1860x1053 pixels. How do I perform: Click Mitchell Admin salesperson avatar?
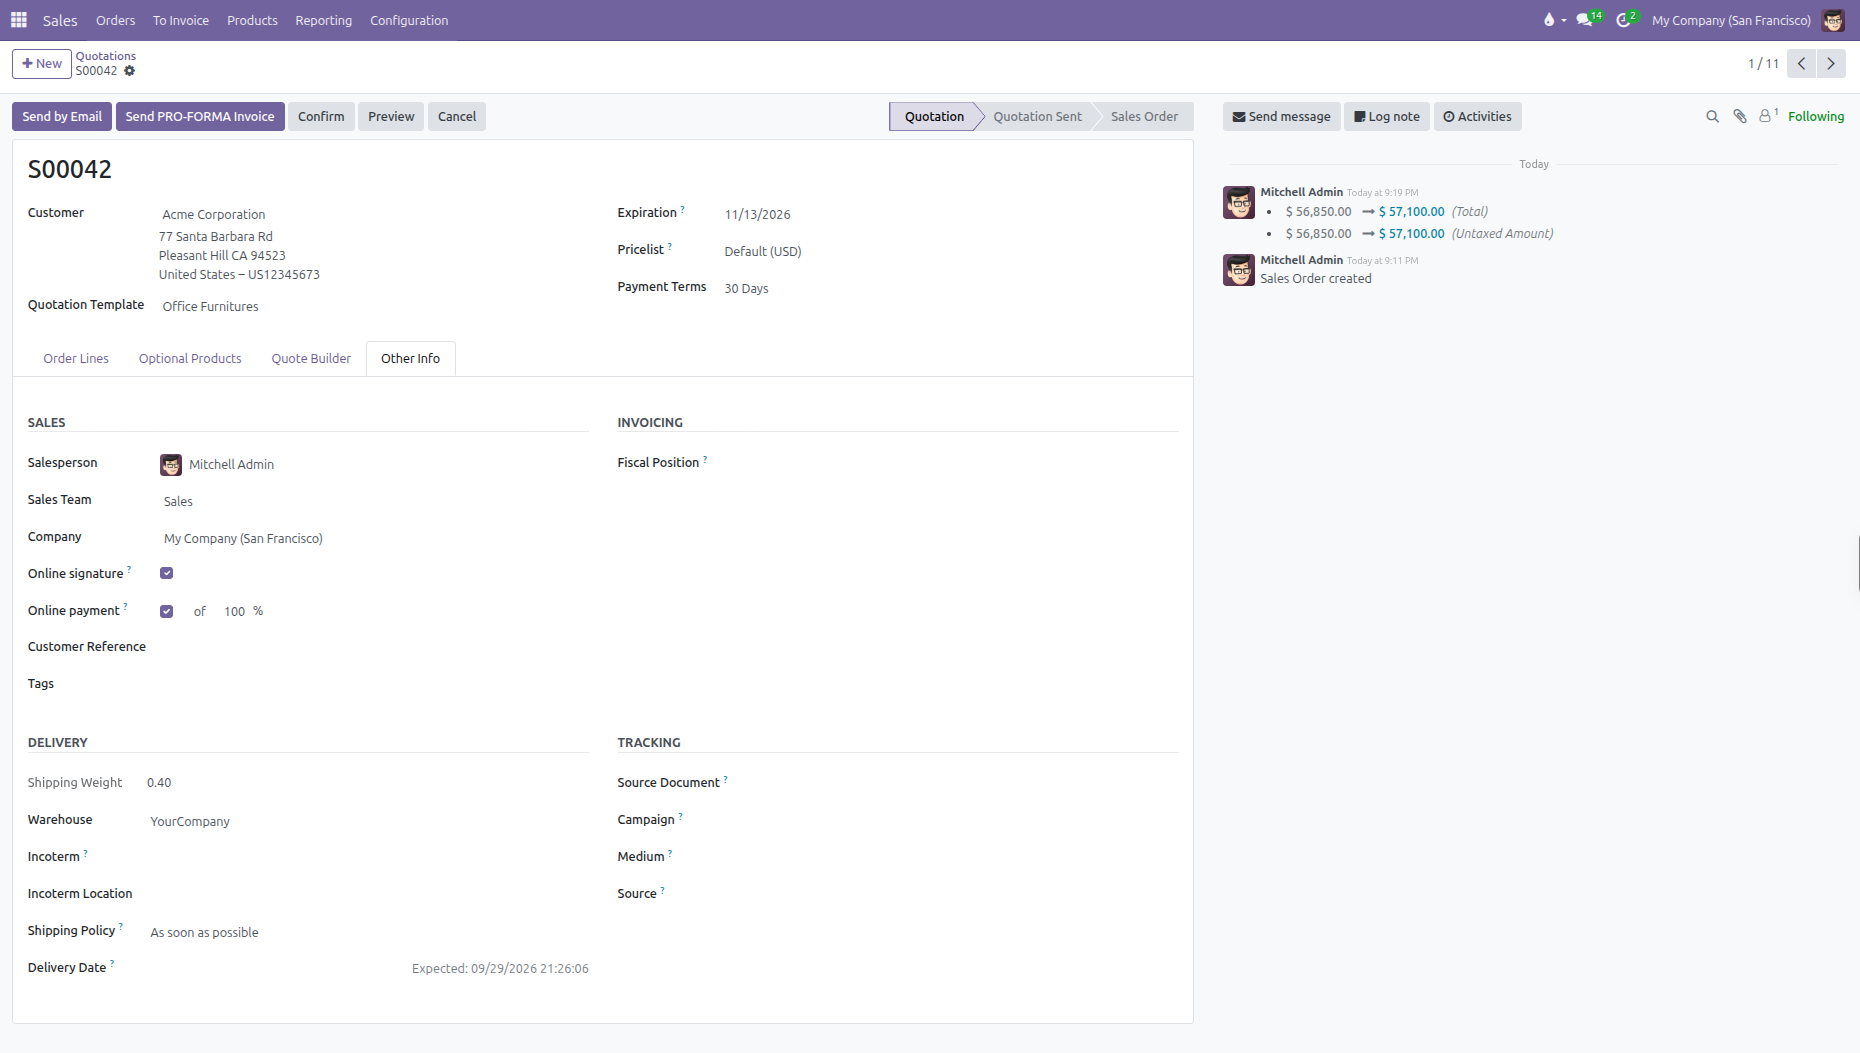(171, 465)
